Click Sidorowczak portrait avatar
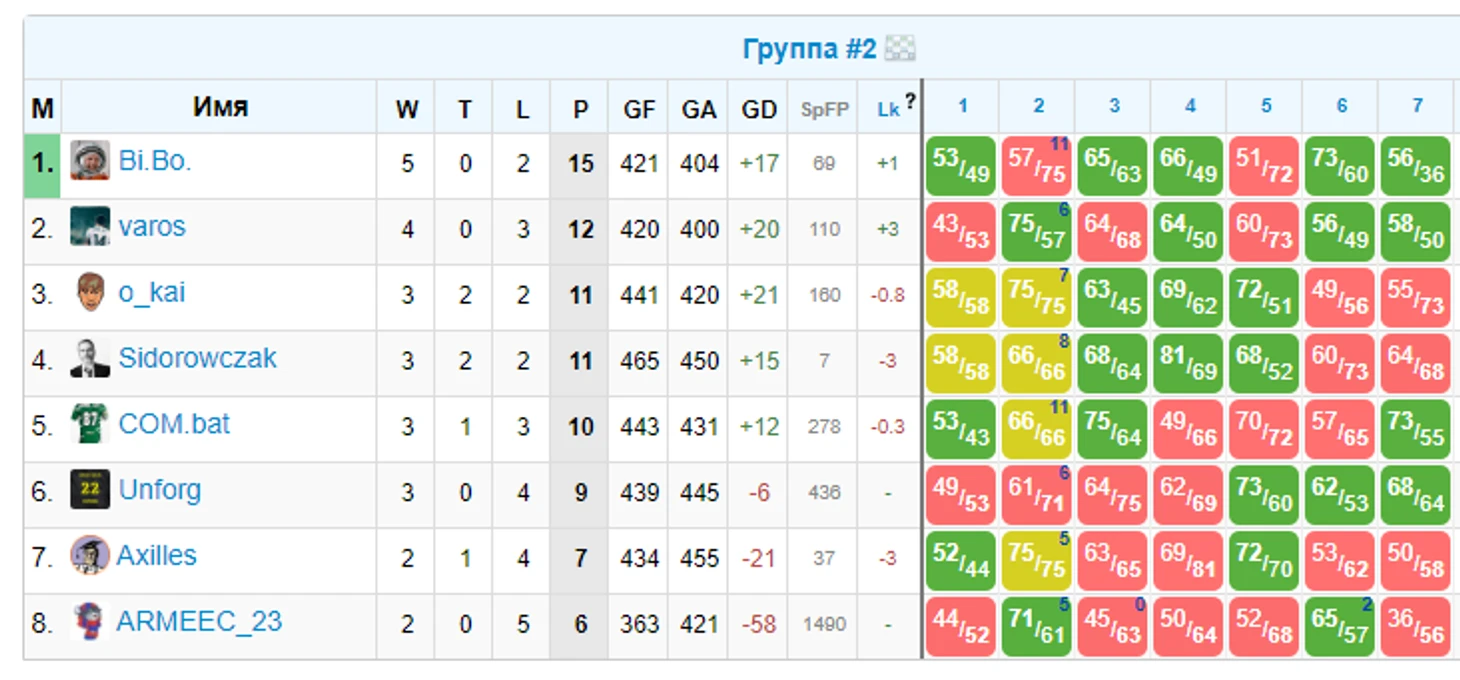The height and width of the screenshot is (680, 1460). [90, 359]
